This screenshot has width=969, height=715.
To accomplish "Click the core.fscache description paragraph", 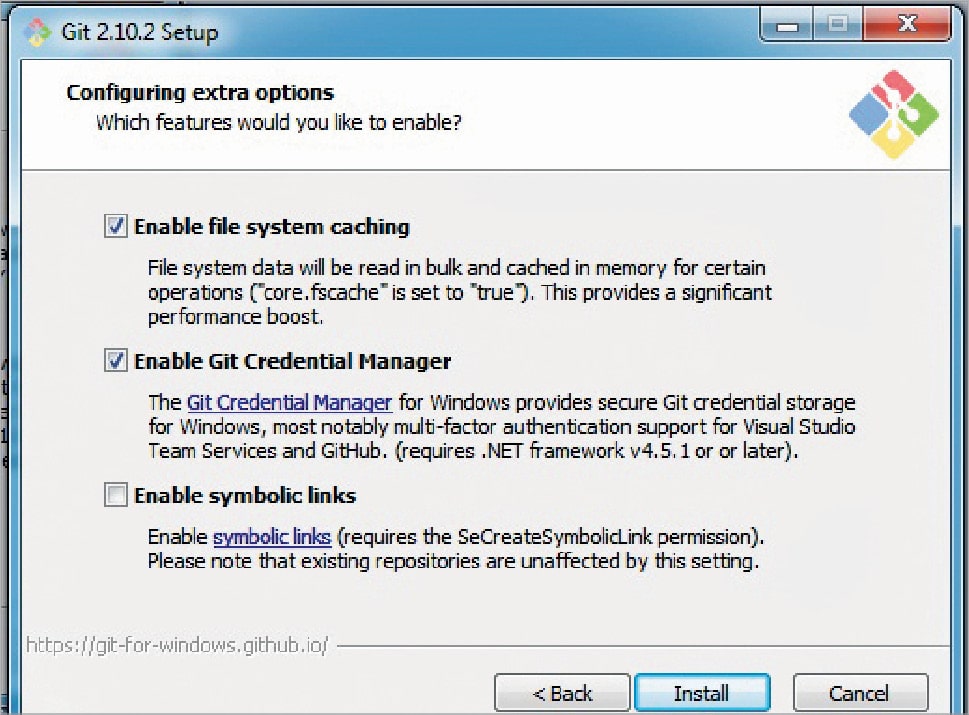I will pyautogui.click(x=460, y=293).
